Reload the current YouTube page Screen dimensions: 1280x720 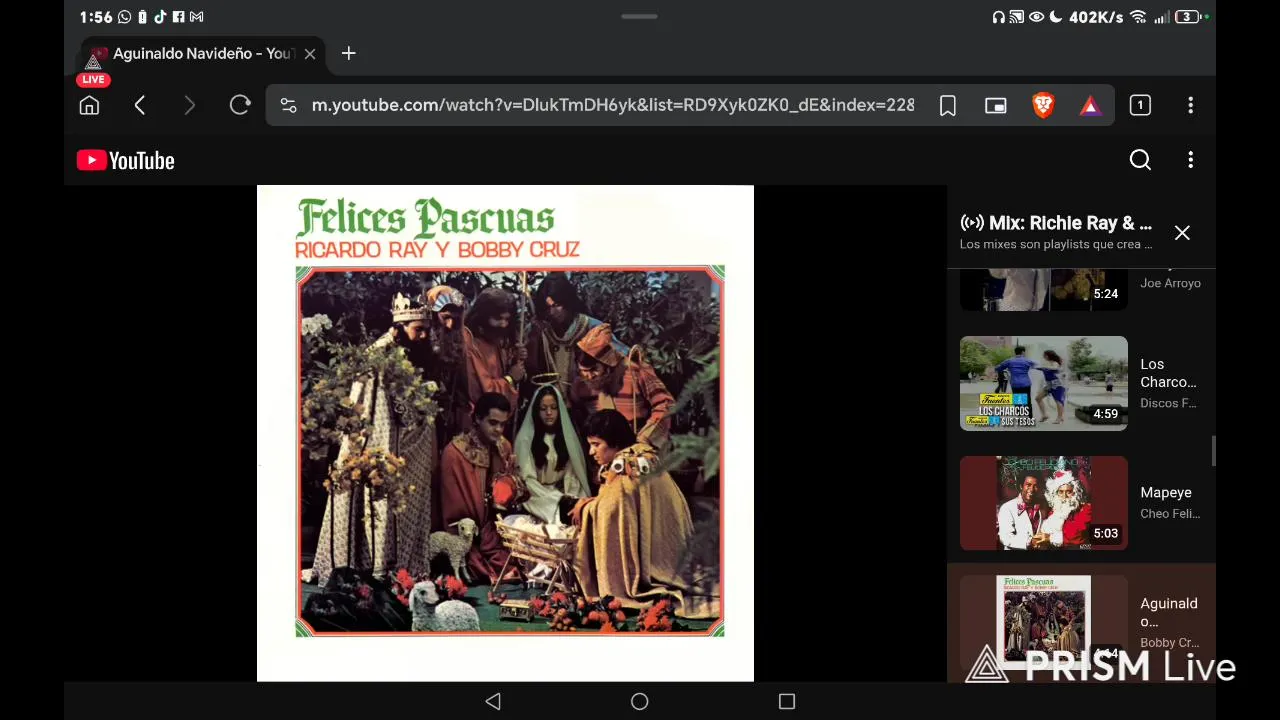click(240, 105)
